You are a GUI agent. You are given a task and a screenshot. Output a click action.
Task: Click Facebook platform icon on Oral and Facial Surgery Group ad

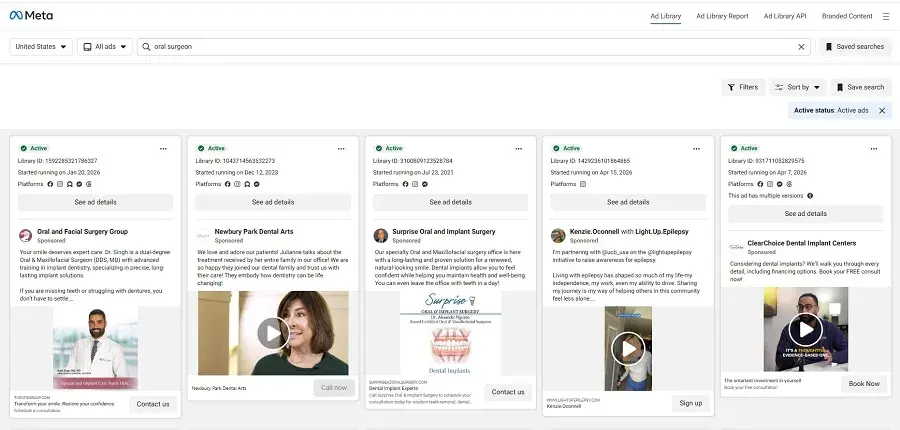coord(51,184)
